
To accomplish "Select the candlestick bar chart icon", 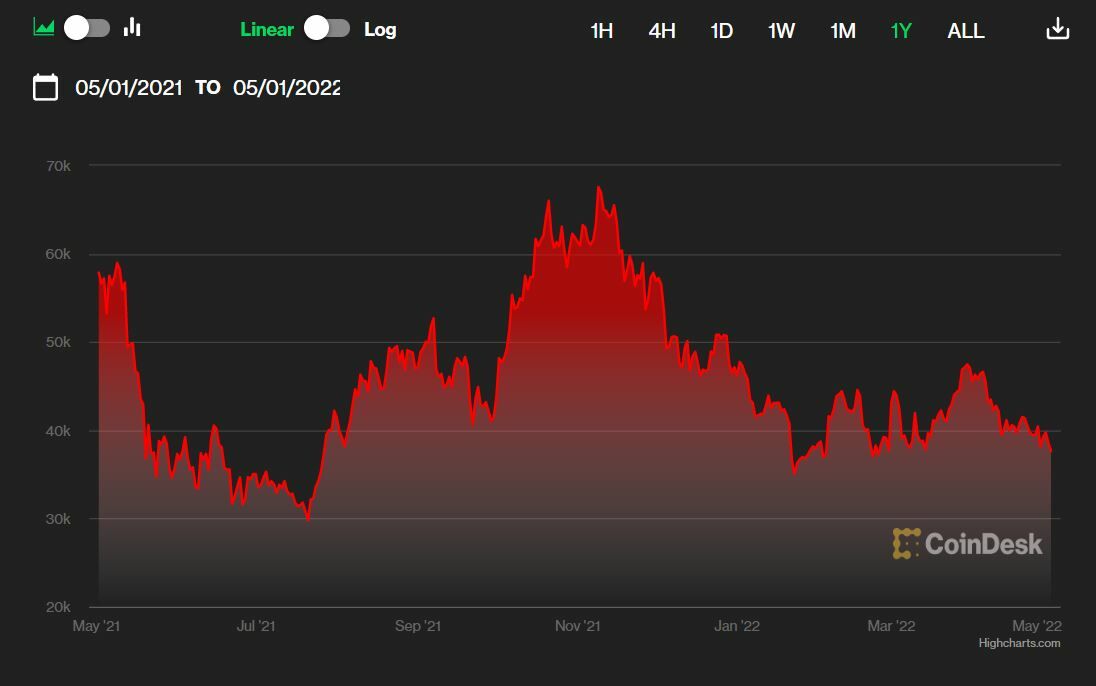I will tap(132, 28).
